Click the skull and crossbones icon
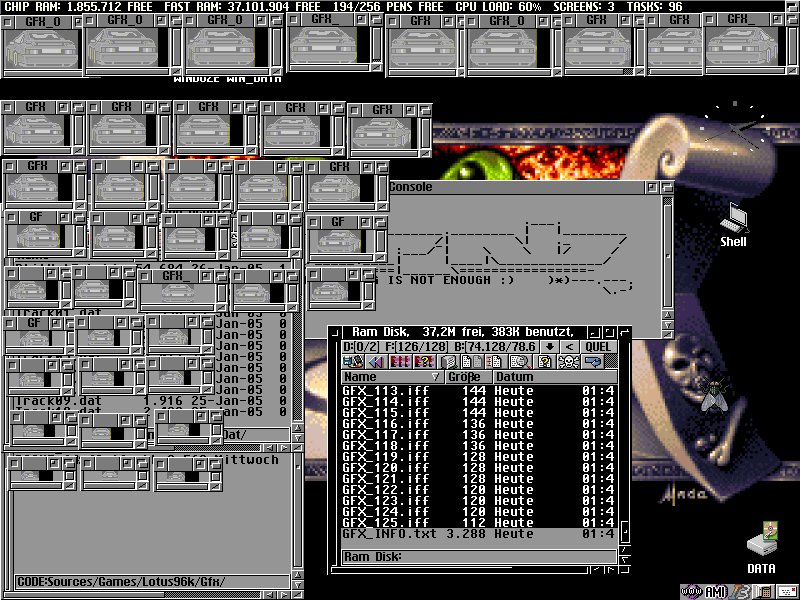 pyautogui.click(x=568, y=362)
